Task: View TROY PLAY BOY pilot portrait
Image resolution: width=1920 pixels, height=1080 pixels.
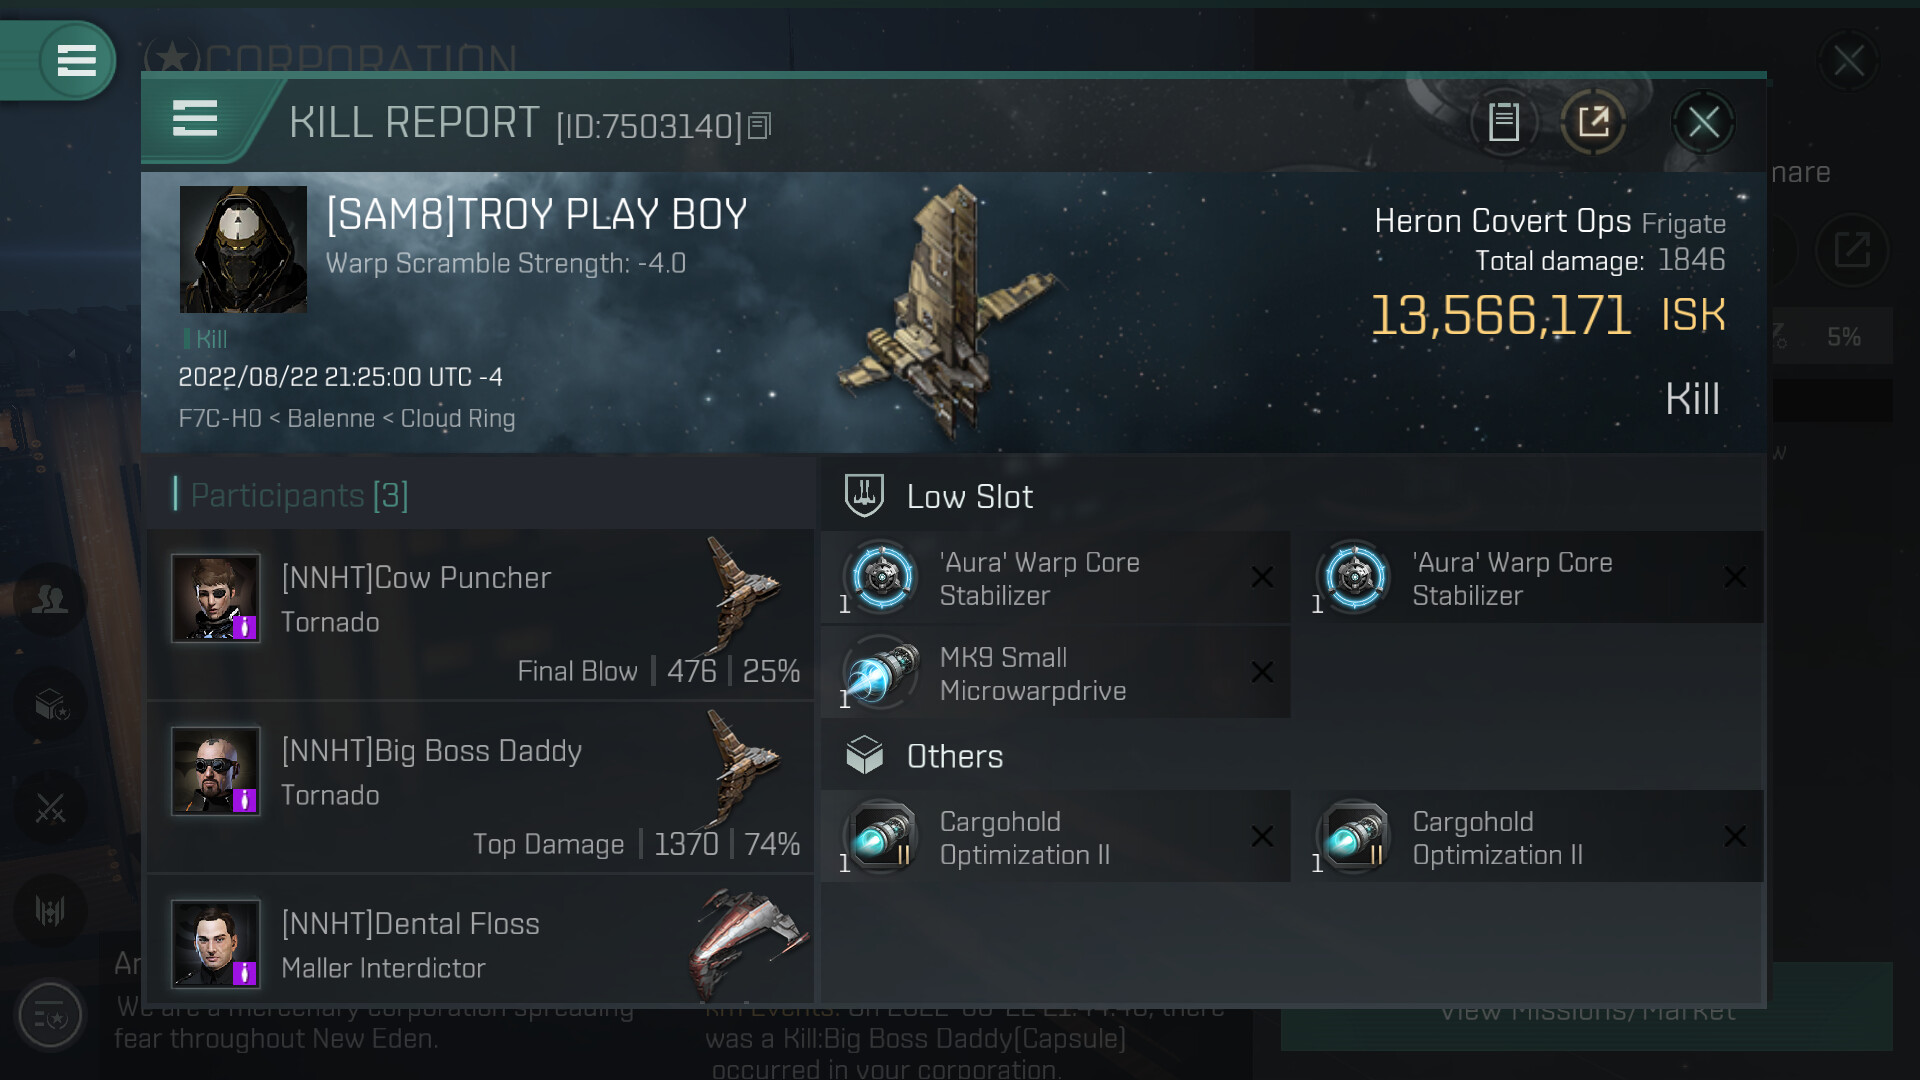Action: [x=243, y=249]
